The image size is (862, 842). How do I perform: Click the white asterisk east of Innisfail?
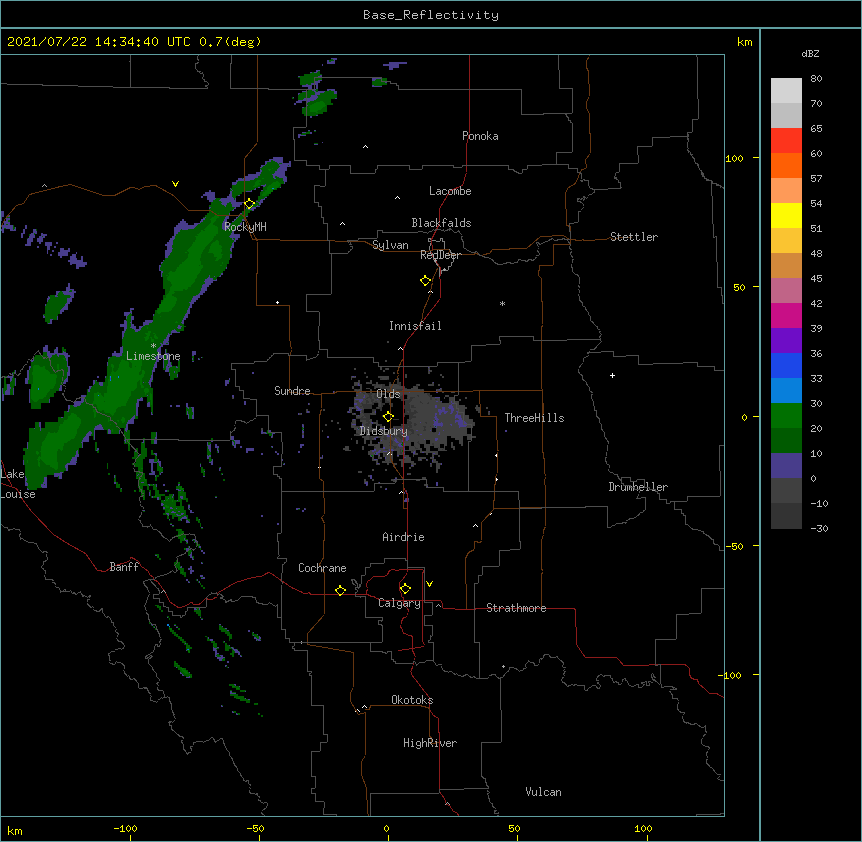pyautogui.click(x=502, y=303)
